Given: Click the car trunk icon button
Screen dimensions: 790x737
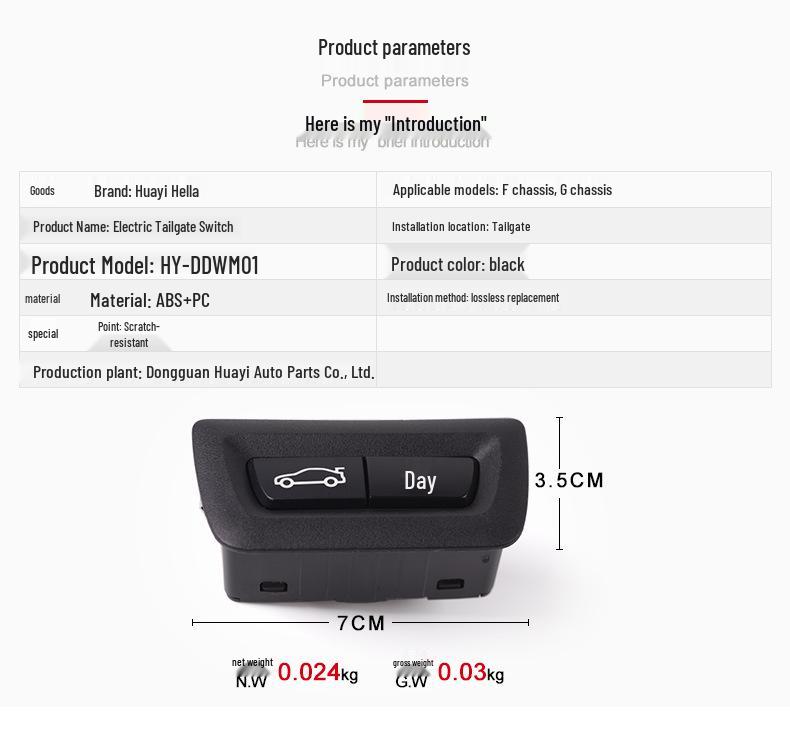Looking at the screenshot, I should click(x=309, y=480).
